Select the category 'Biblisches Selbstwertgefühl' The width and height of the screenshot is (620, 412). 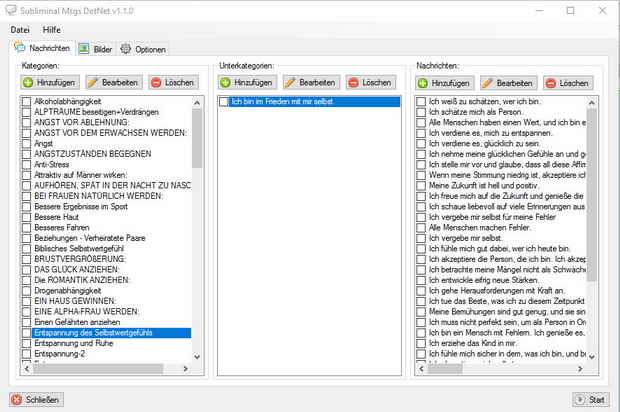(x=79, y=249)
